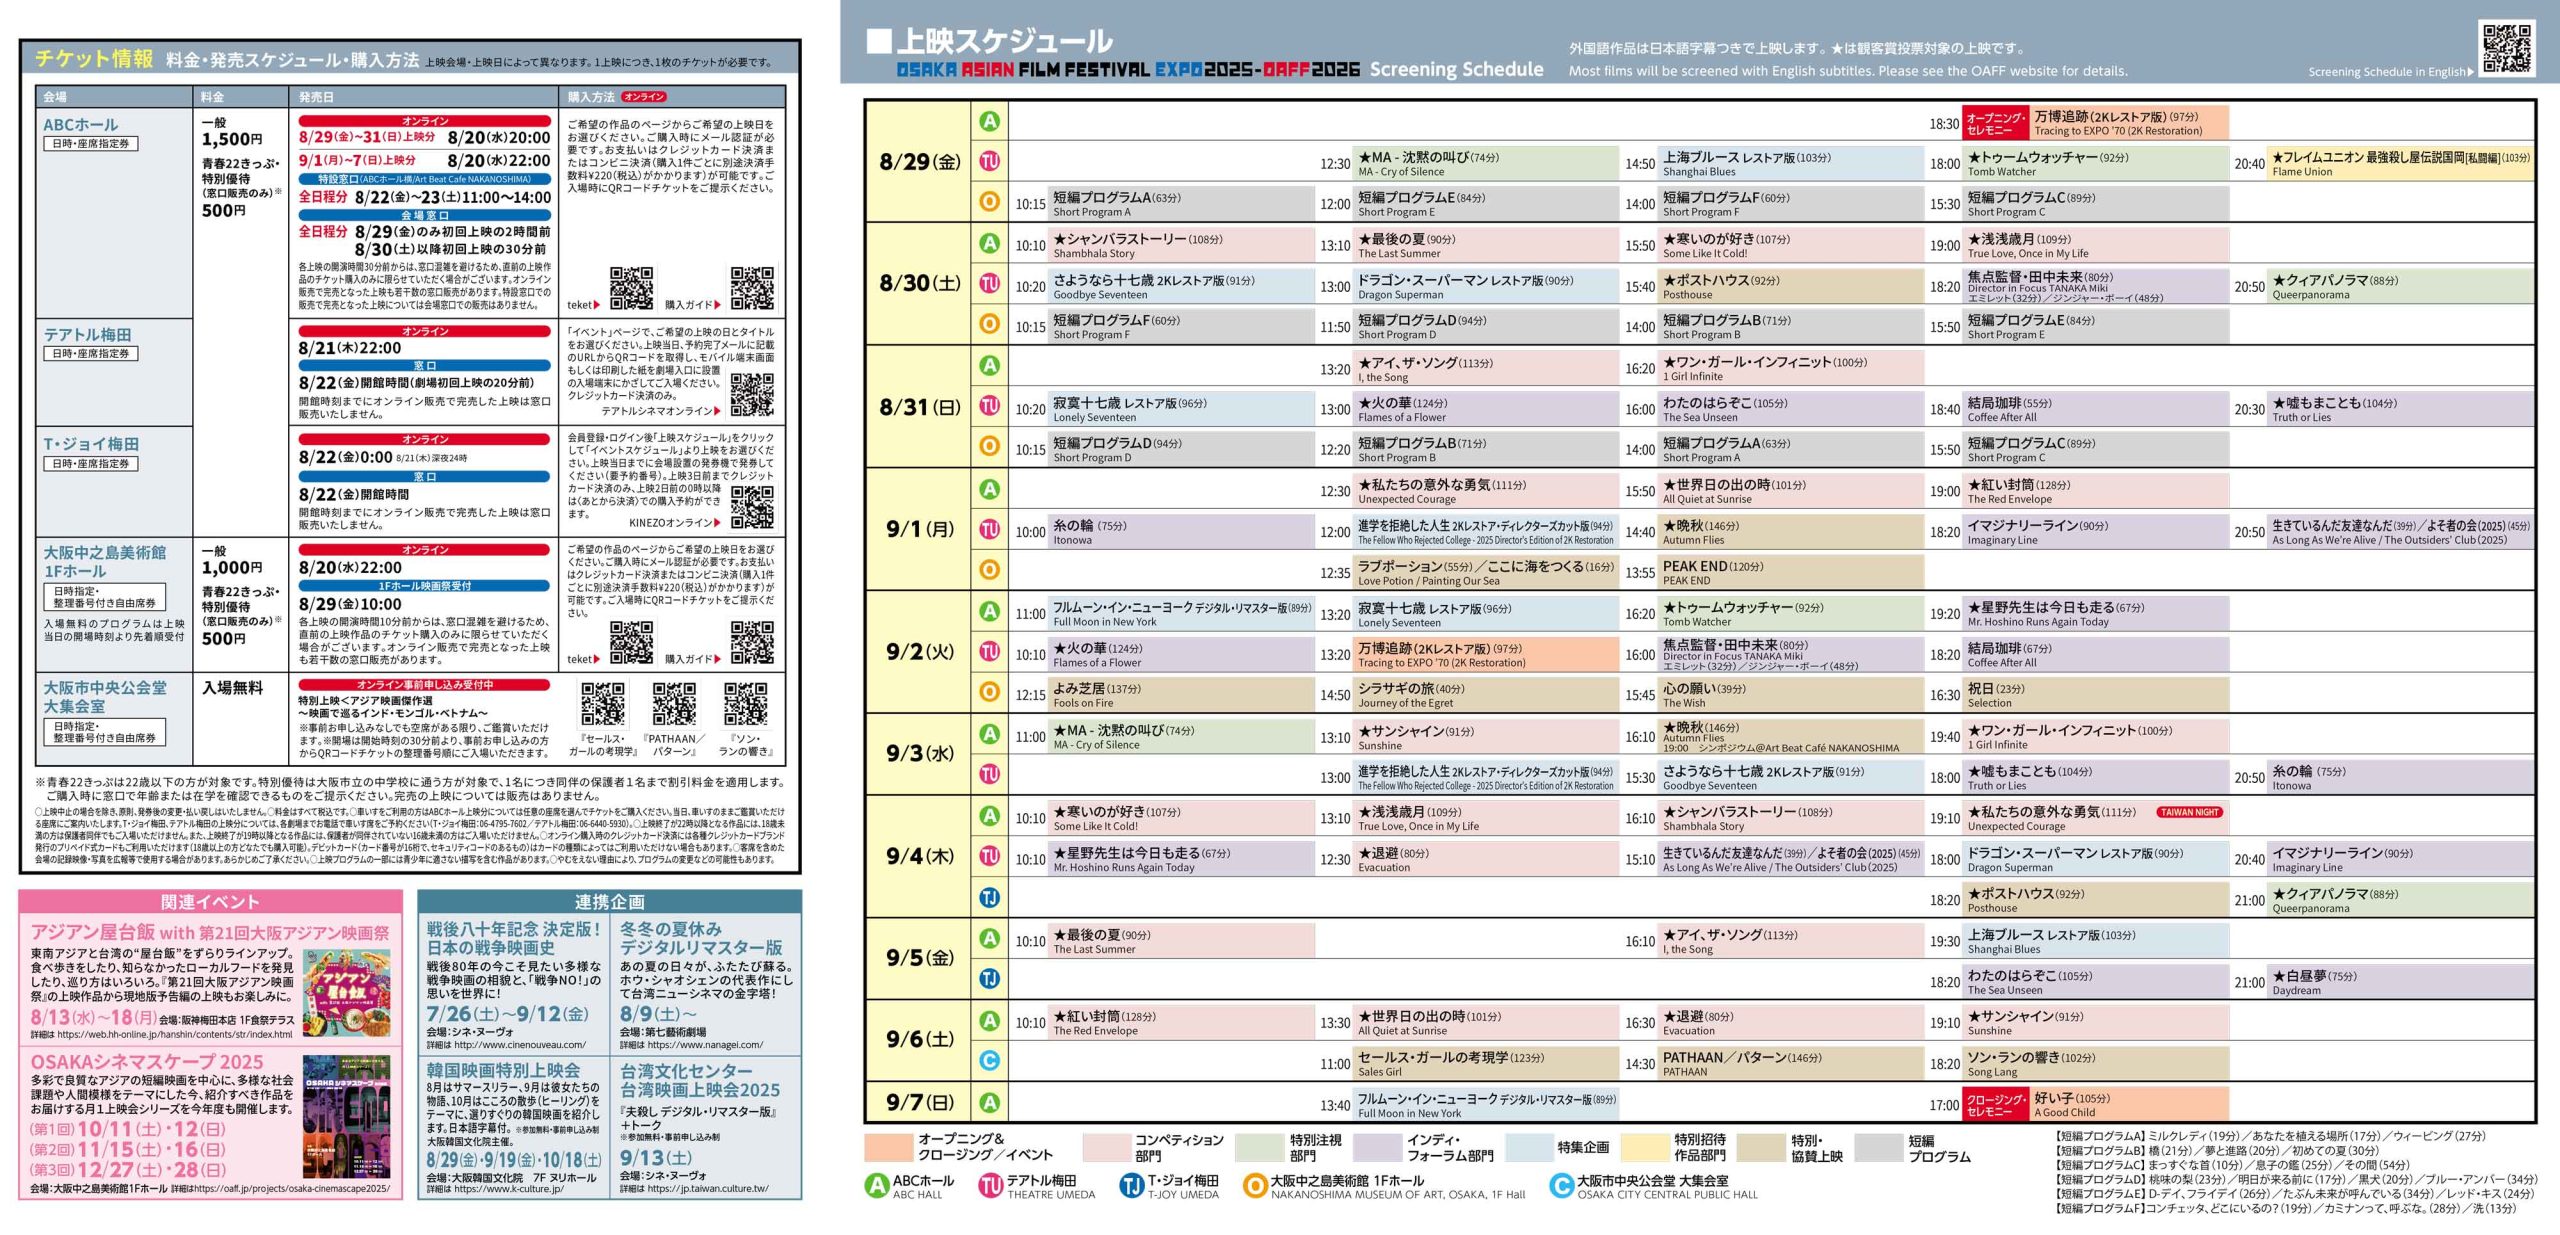Click the QR code beside Screening Schedule in English
This screenshot has height=1235, width=2560.
coord(2506,47)
